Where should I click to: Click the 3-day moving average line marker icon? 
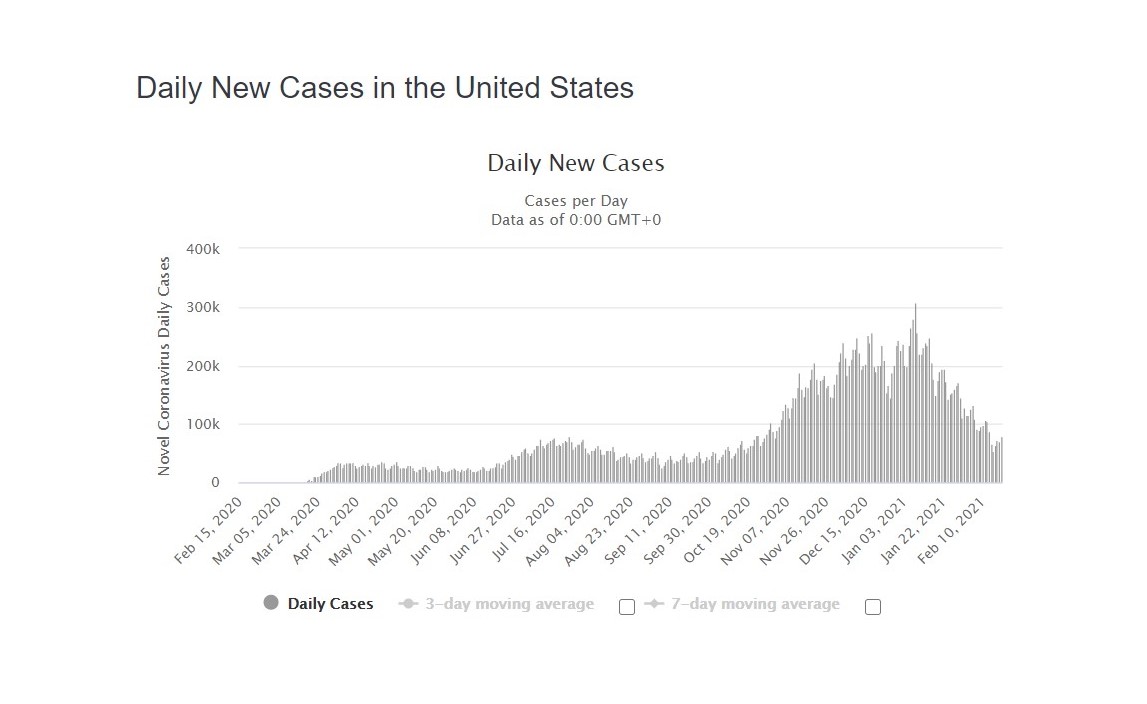click(x=408, y=604)
